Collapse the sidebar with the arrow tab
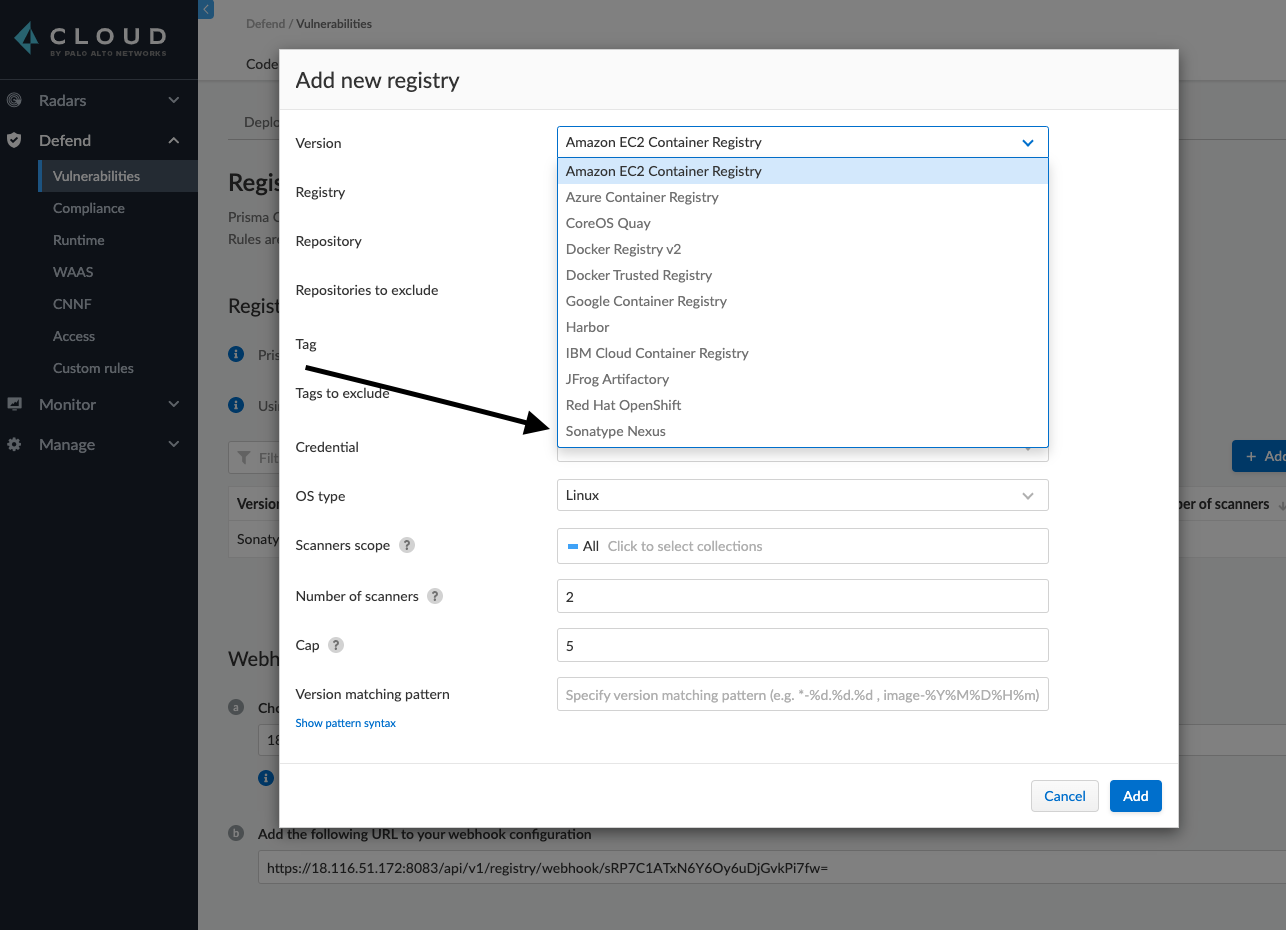Screen dimensions: 1286x930 coord(206,9)
